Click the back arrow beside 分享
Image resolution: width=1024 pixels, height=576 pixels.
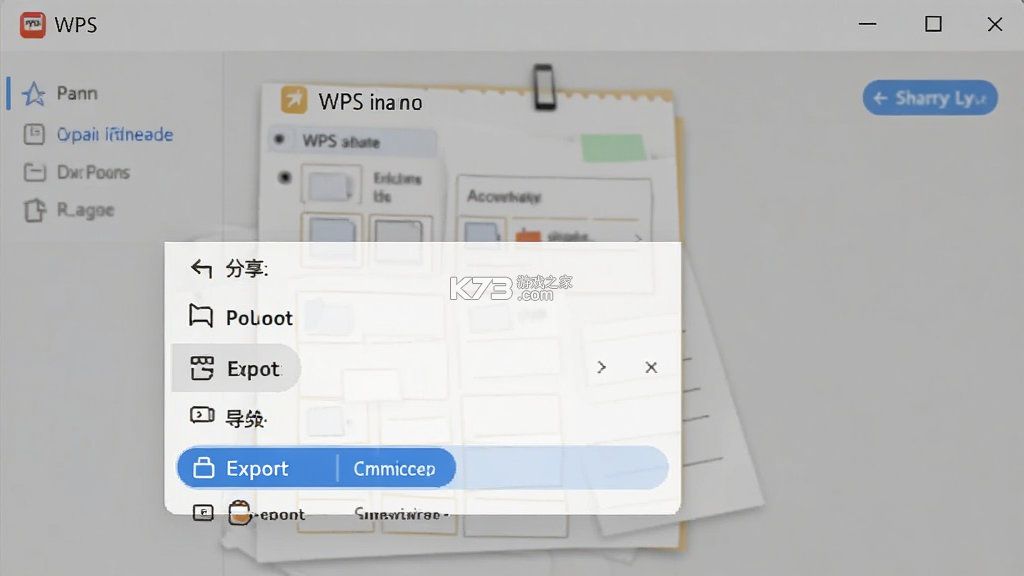tap(201, 268)
